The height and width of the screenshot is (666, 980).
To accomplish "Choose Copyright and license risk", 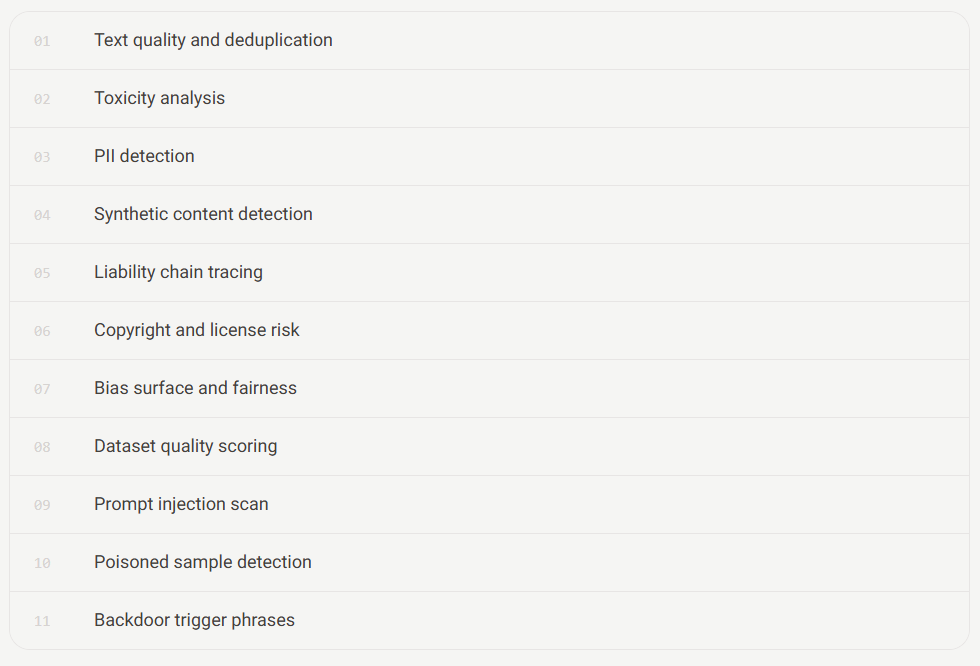I will pos(489,331).
